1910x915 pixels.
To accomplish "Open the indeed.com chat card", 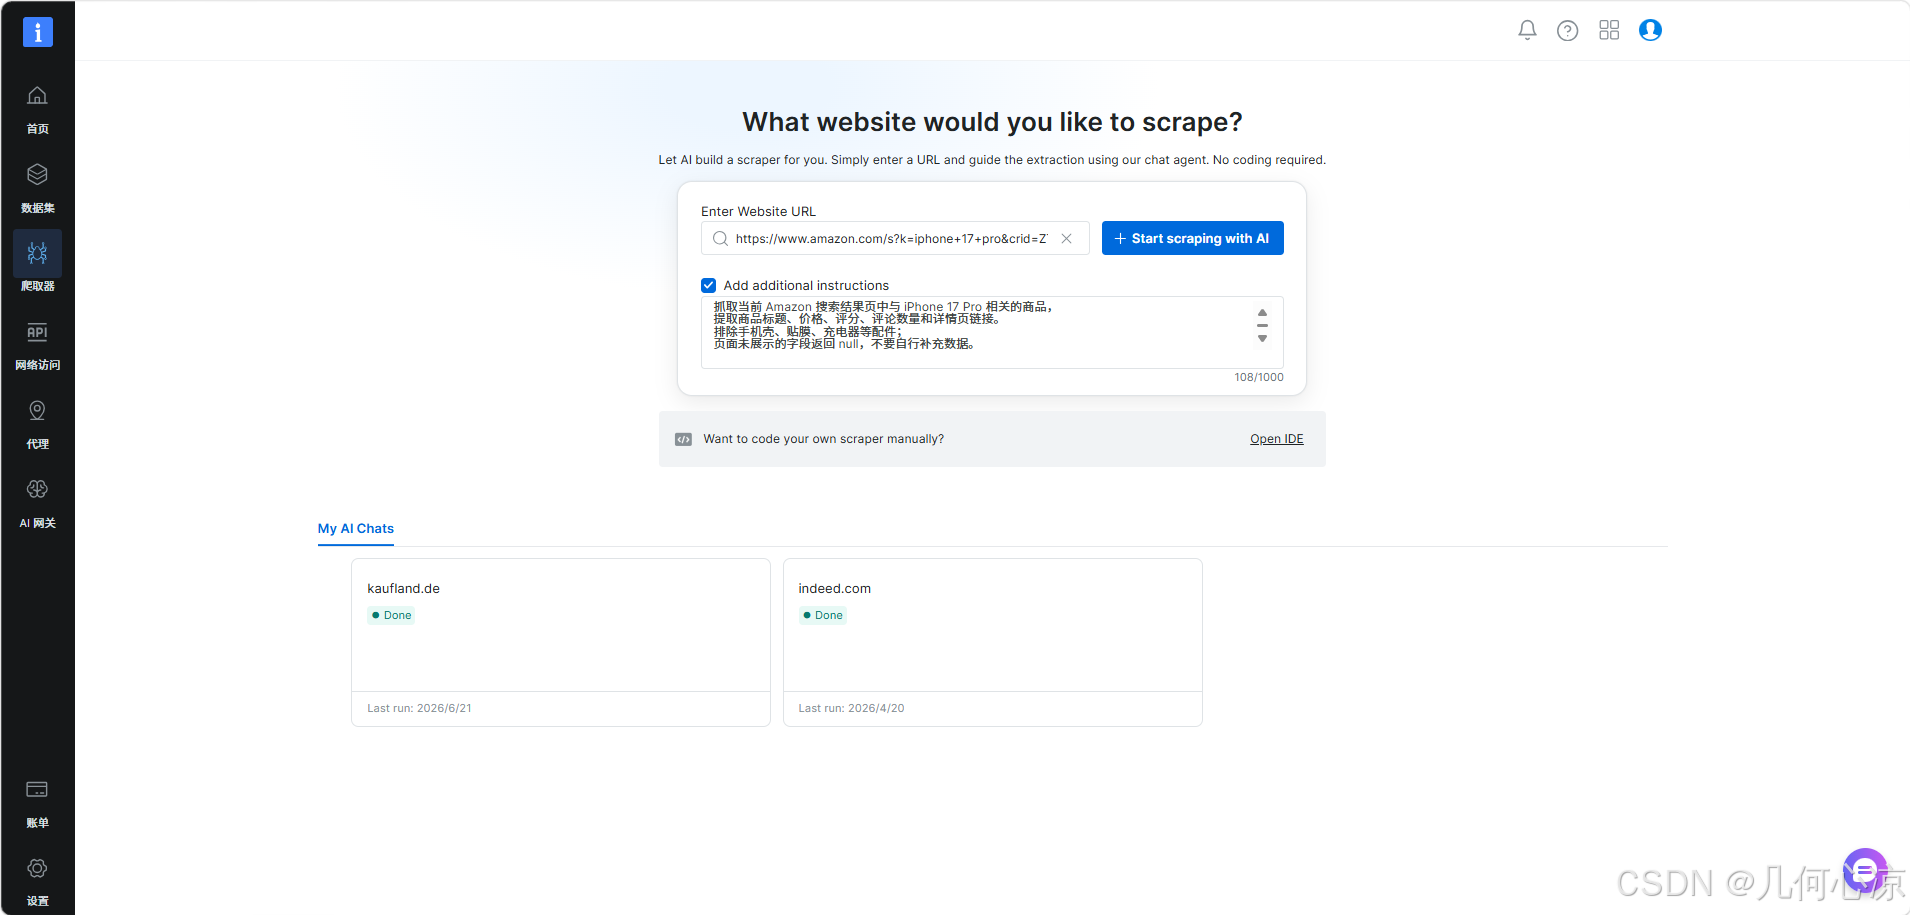I will (993, 642).
